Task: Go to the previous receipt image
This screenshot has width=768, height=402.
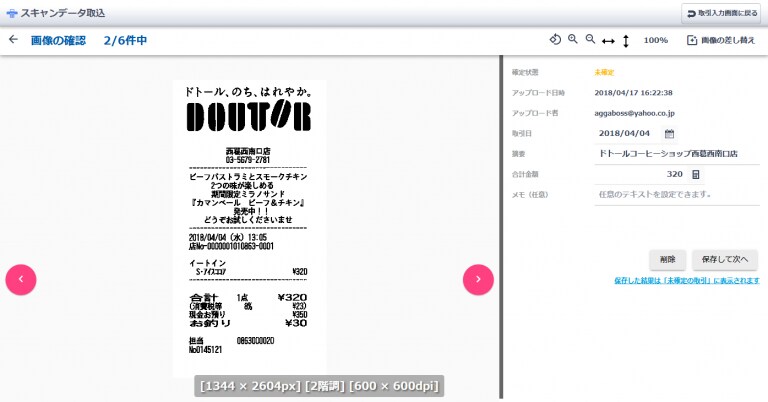Action: pos(21,279)
